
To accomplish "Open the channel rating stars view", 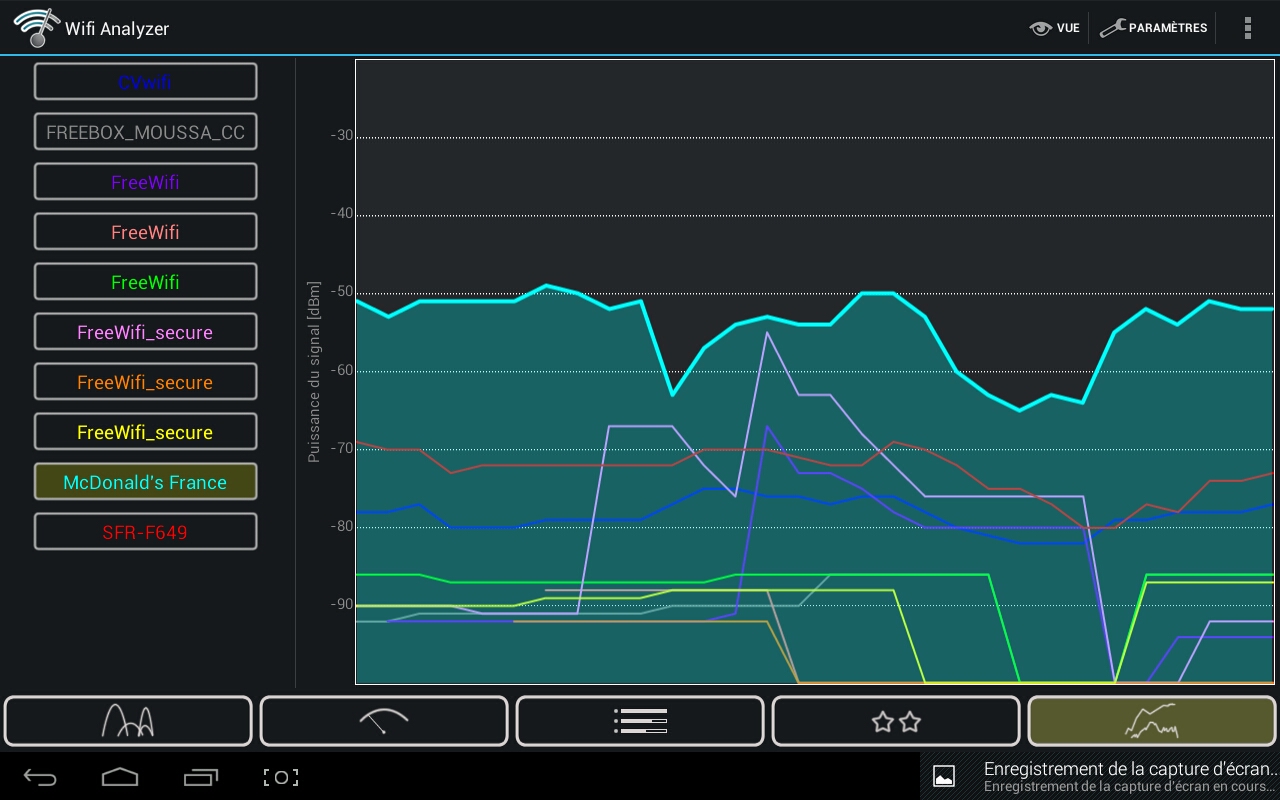I will click(x=896, y=721).
